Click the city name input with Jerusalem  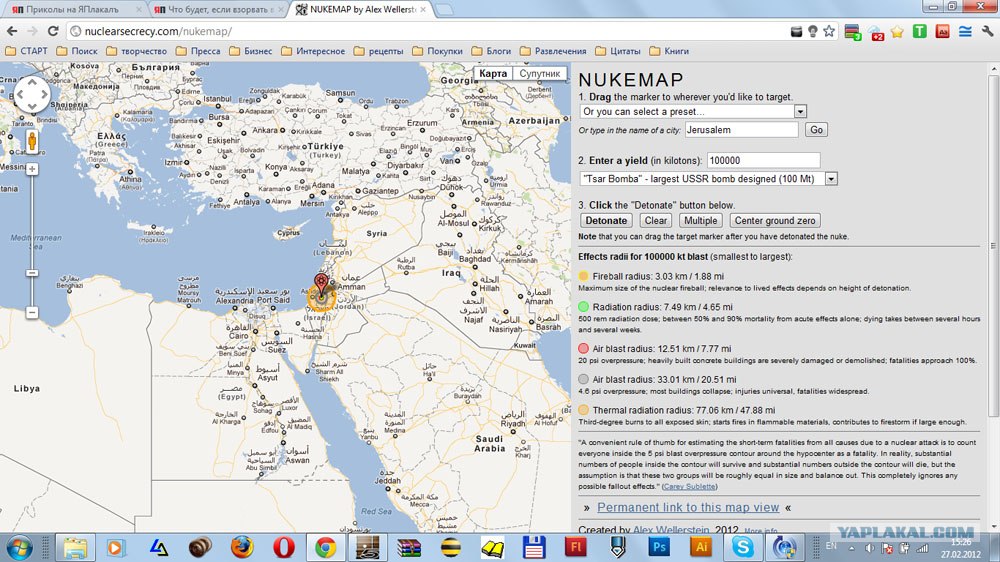742,129
